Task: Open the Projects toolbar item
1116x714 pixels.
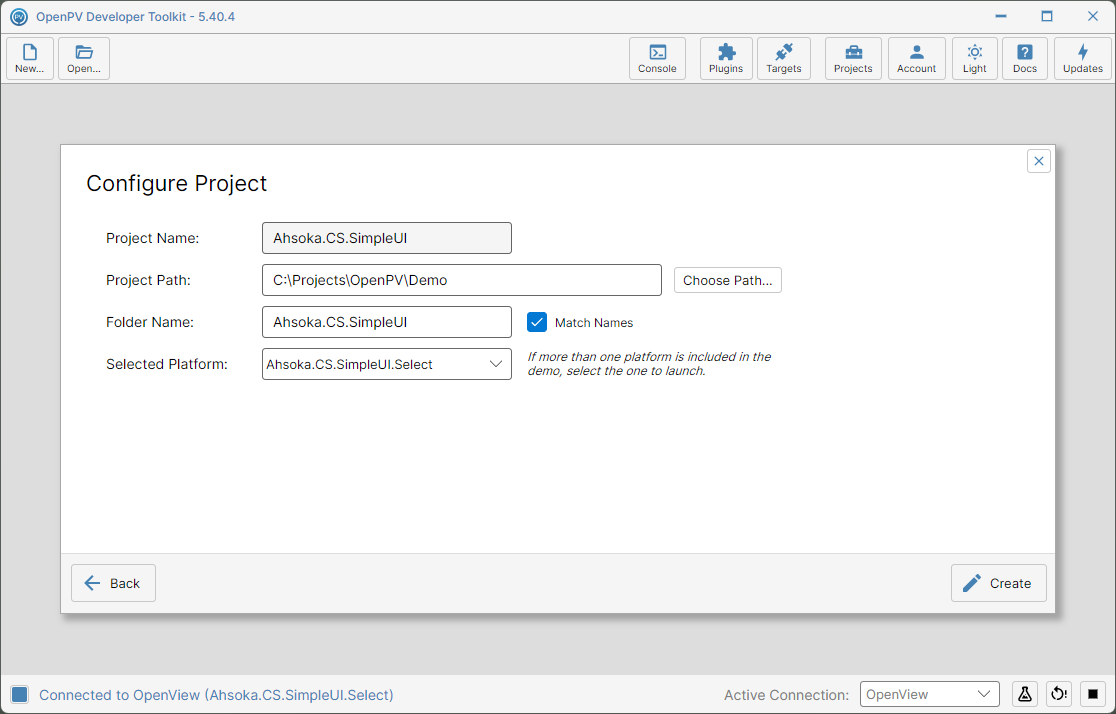Action: click(853, 58)
